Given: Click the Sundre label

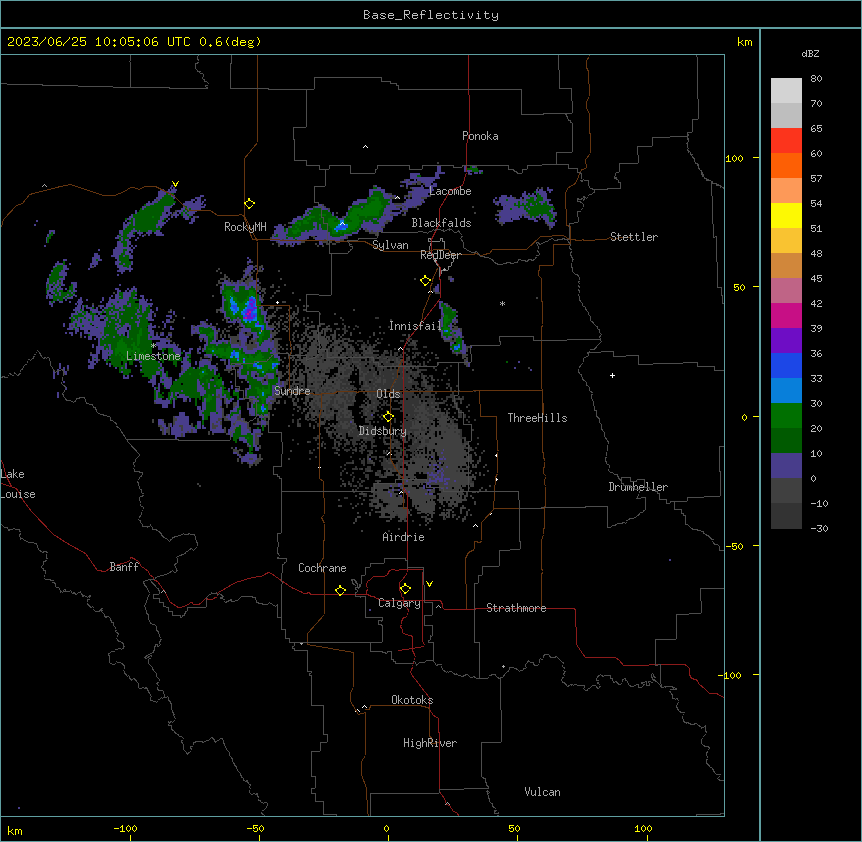Looking at the screenshot, I should coord(292,391).
